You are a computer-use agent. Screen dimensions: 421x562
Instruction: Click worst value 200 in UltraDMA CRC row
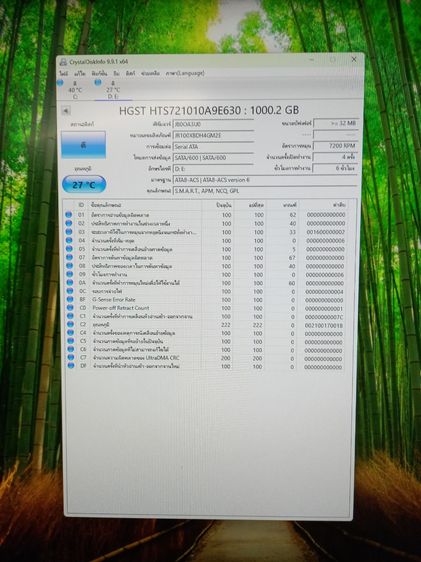258,358
